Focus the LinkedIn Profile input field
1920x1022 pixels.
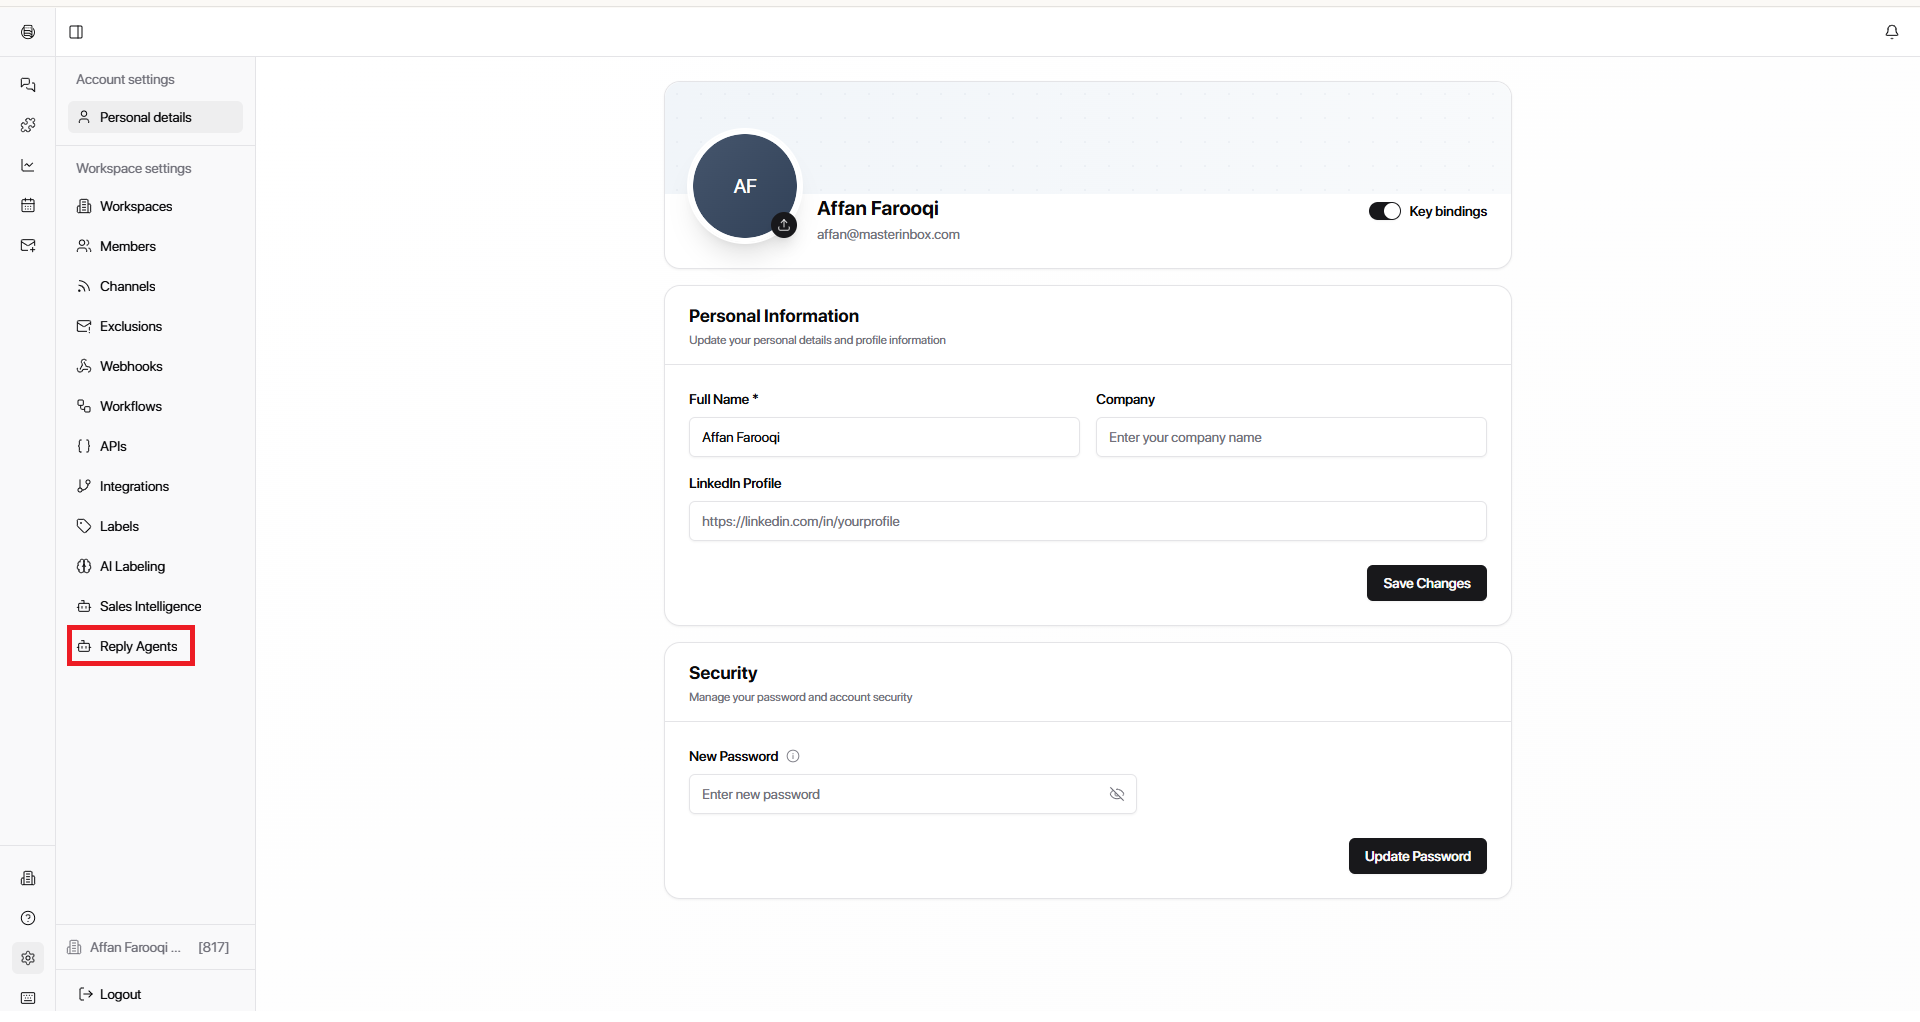click(x=1087, y=521)
